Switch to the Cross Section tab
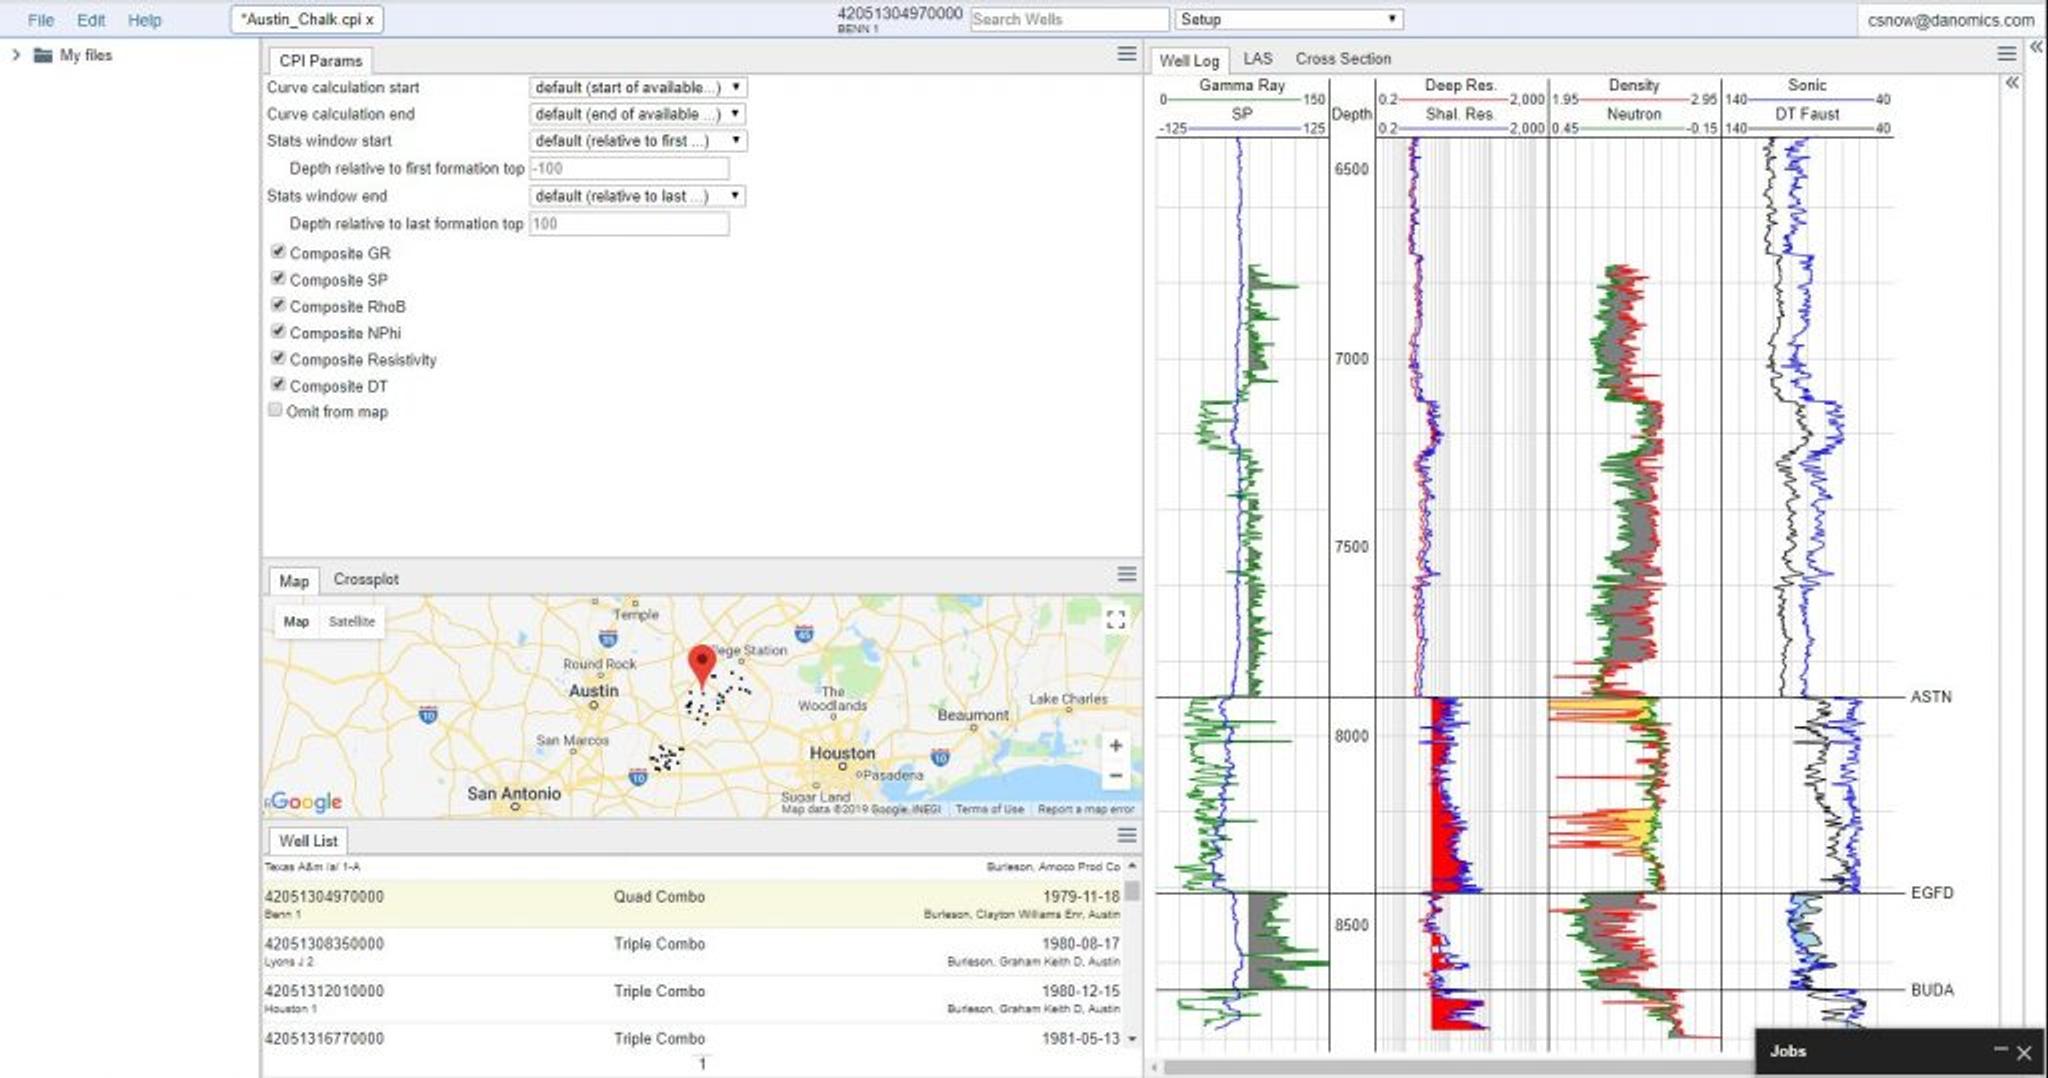This screenshot has height=1078, width=2048. coord(1342,59)
